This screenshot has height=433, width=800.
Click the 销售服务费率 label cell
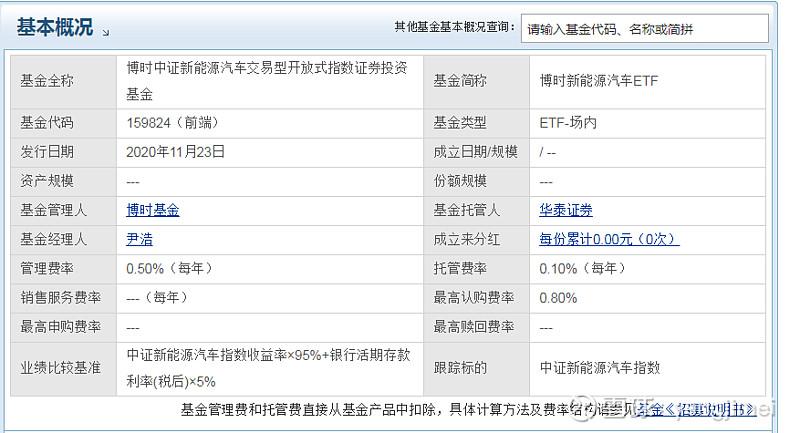(x=64, y=298)
